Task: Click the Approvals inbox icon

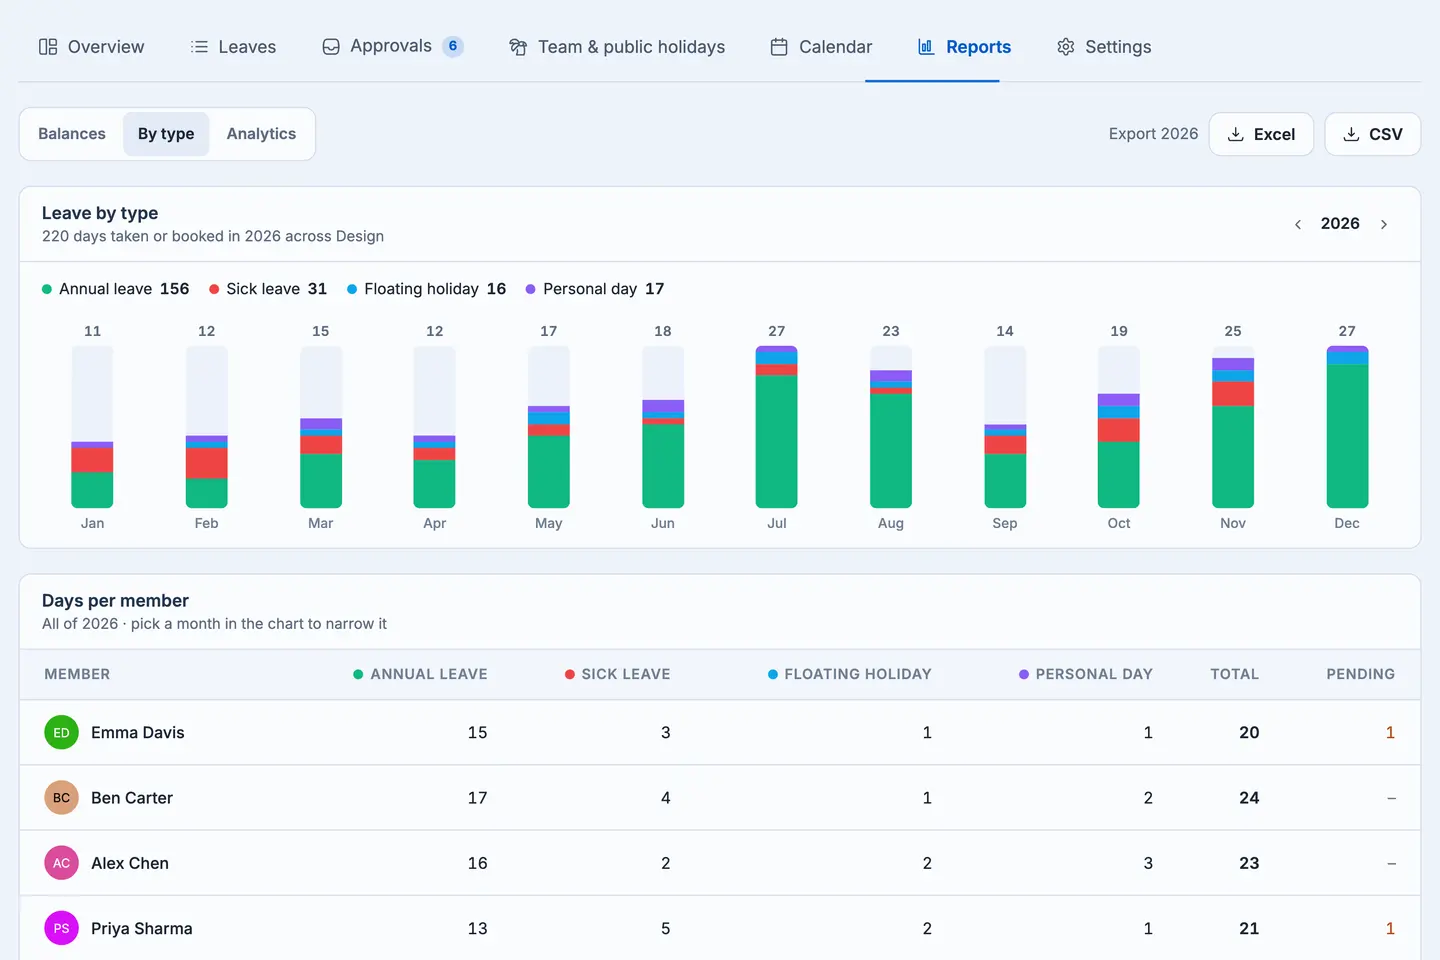Action: coord(331,47)
